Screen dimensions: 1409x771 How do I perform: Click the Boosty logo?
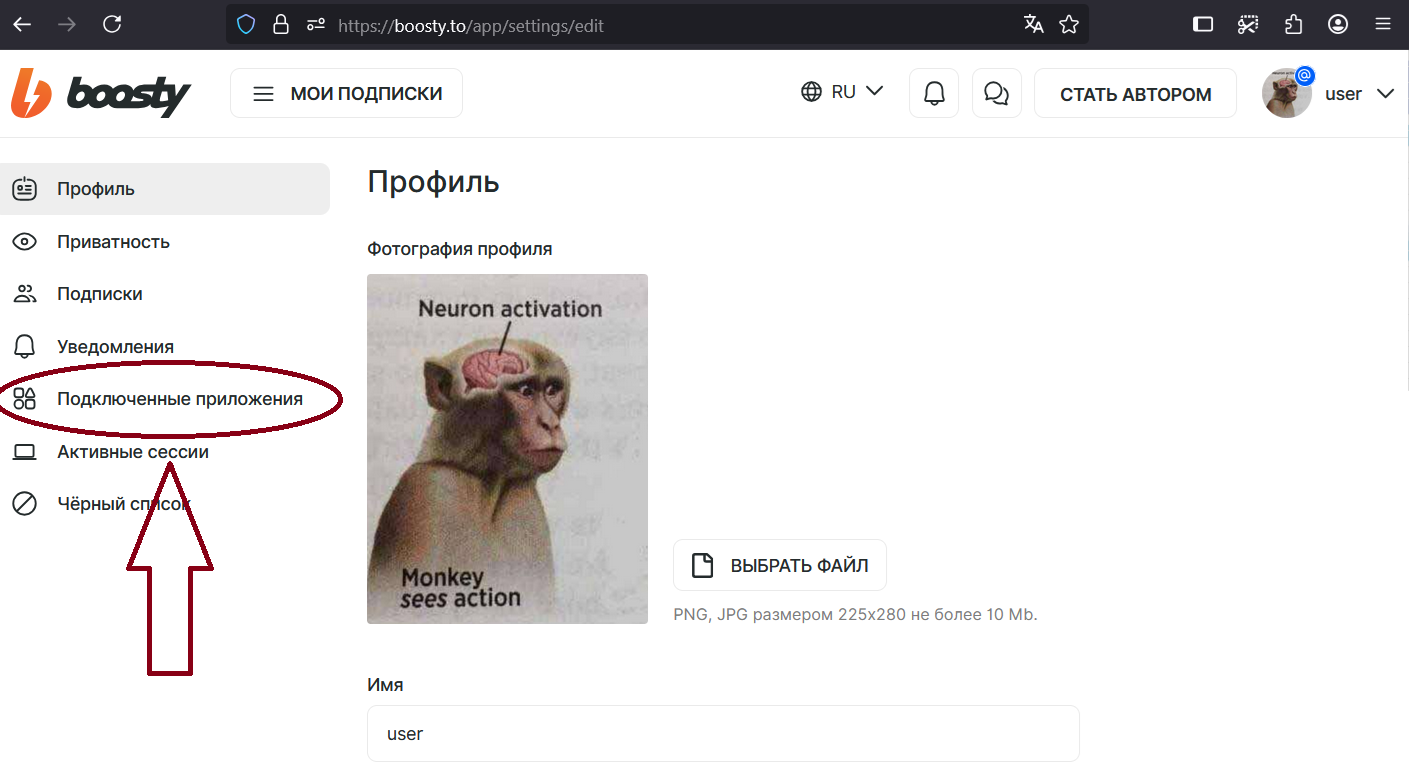[100, 93]
